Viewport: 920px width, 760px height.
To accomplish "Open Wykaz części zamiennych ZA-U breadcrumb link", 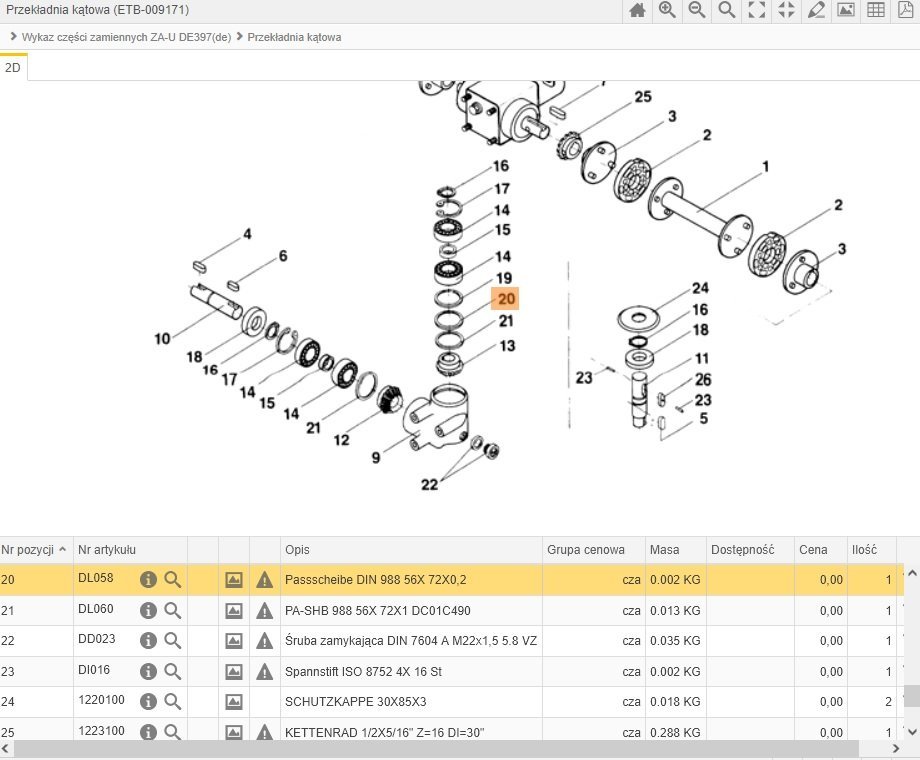I will point(126,37).
